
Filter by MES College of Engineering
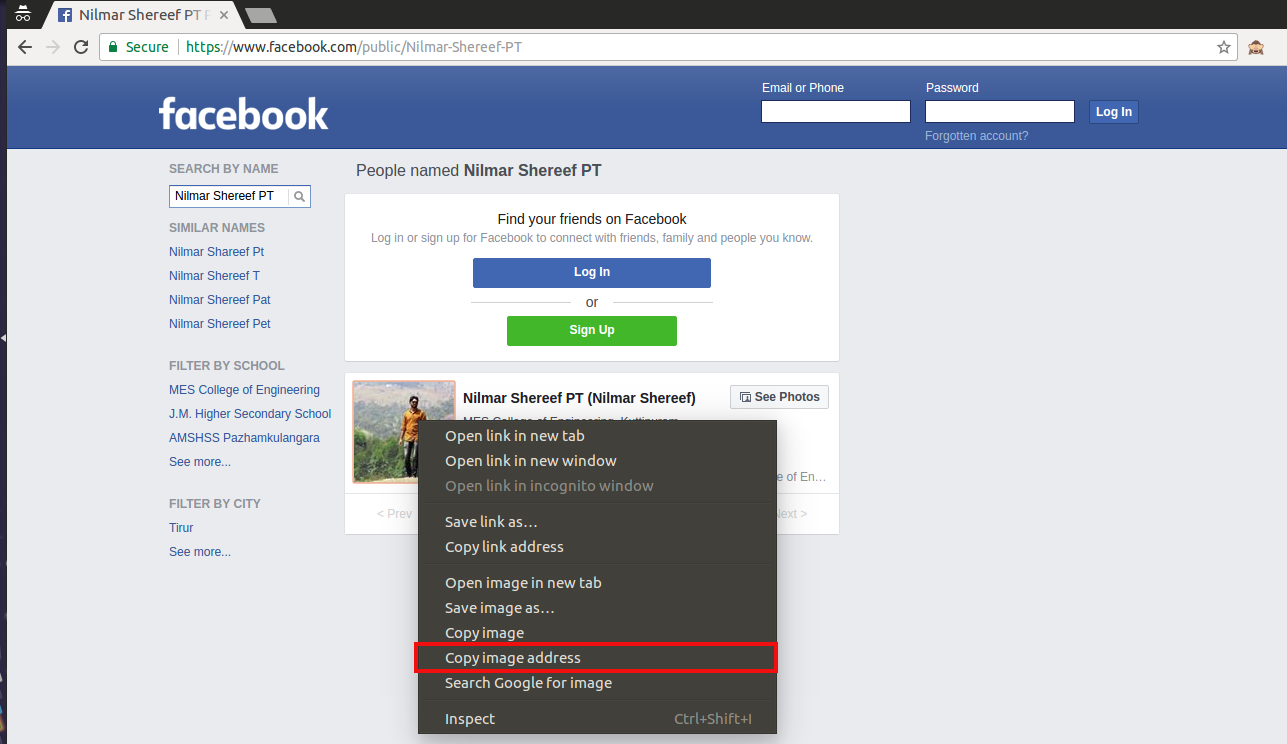coord(244,390)
